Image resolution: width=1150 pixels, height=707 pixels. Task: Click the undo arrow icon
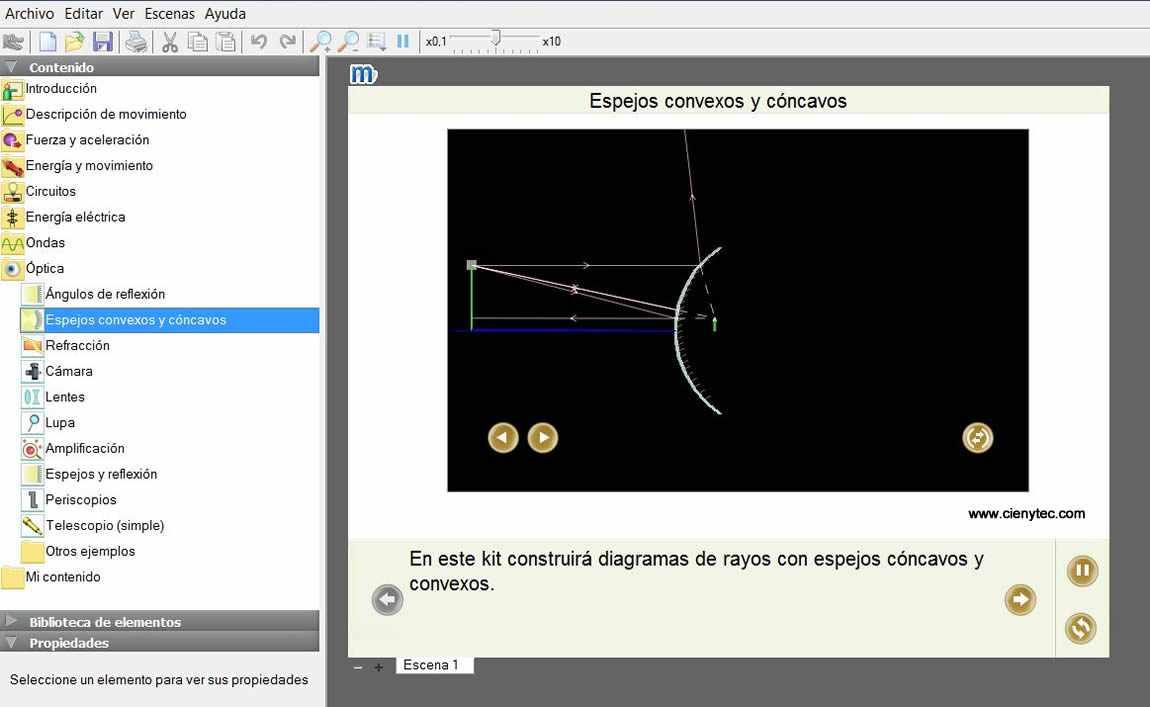pos(258,42)
